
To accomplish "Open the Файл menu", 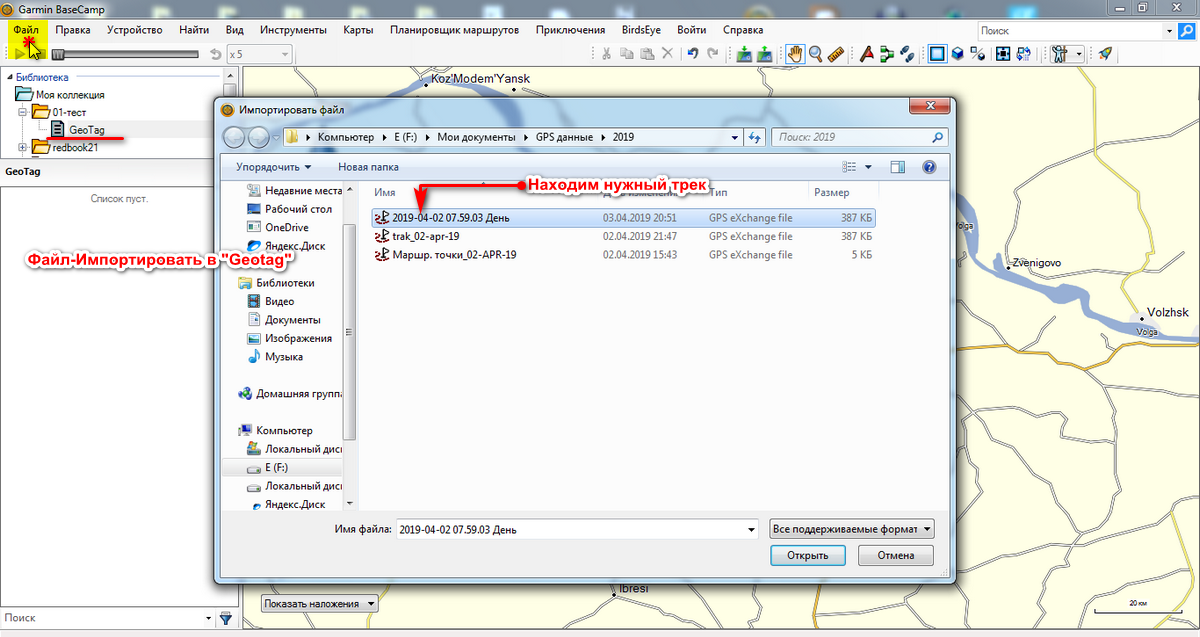I will [26, 30].
